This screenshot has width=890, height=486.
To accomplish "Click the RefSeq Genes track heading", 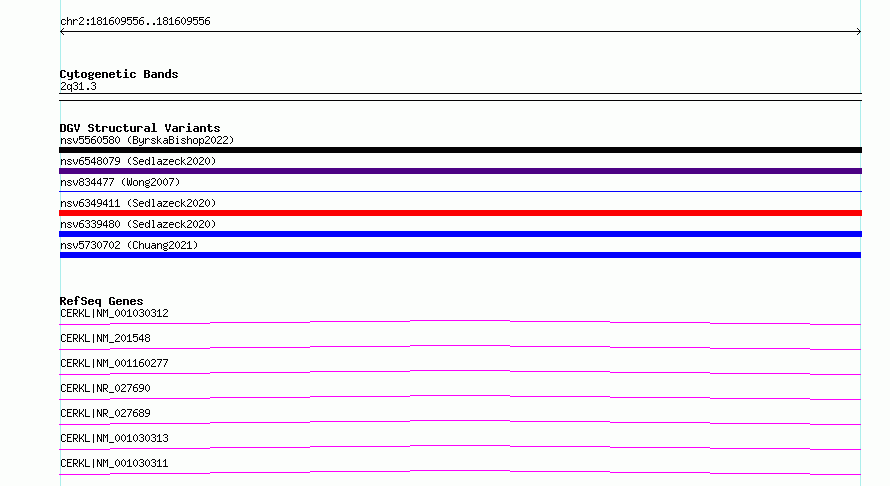I will 101,301.
